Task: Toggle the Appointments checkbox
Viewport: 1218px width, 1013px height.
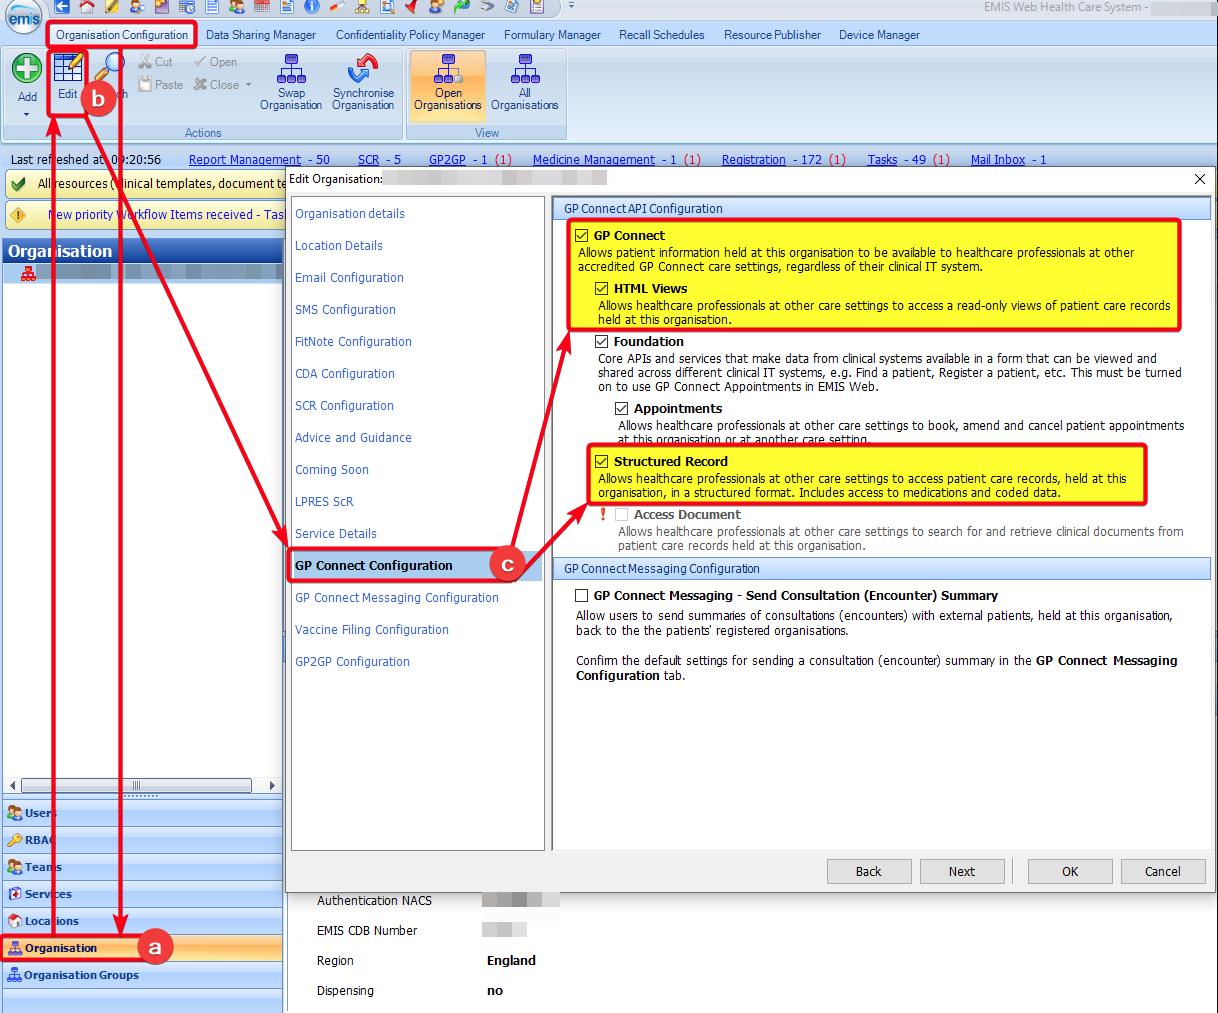Action: [621, 409]
